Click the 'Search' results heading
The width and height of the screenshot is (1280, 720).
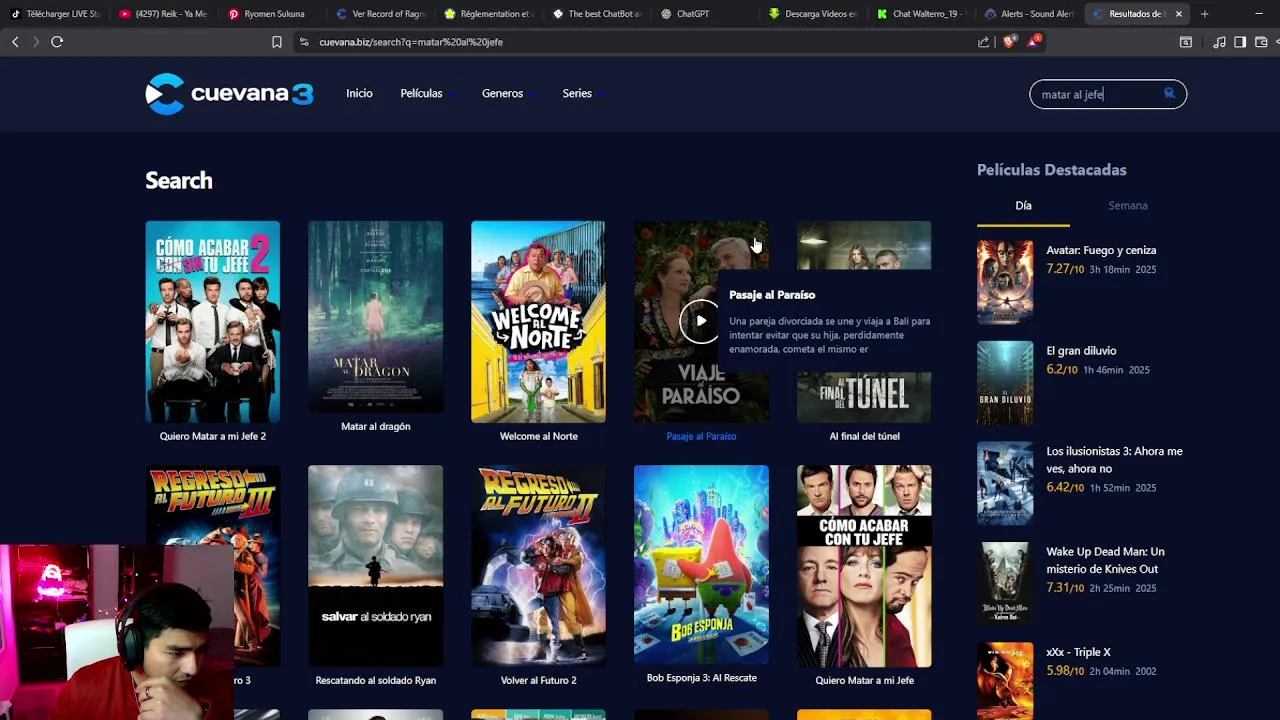(179, 180)
